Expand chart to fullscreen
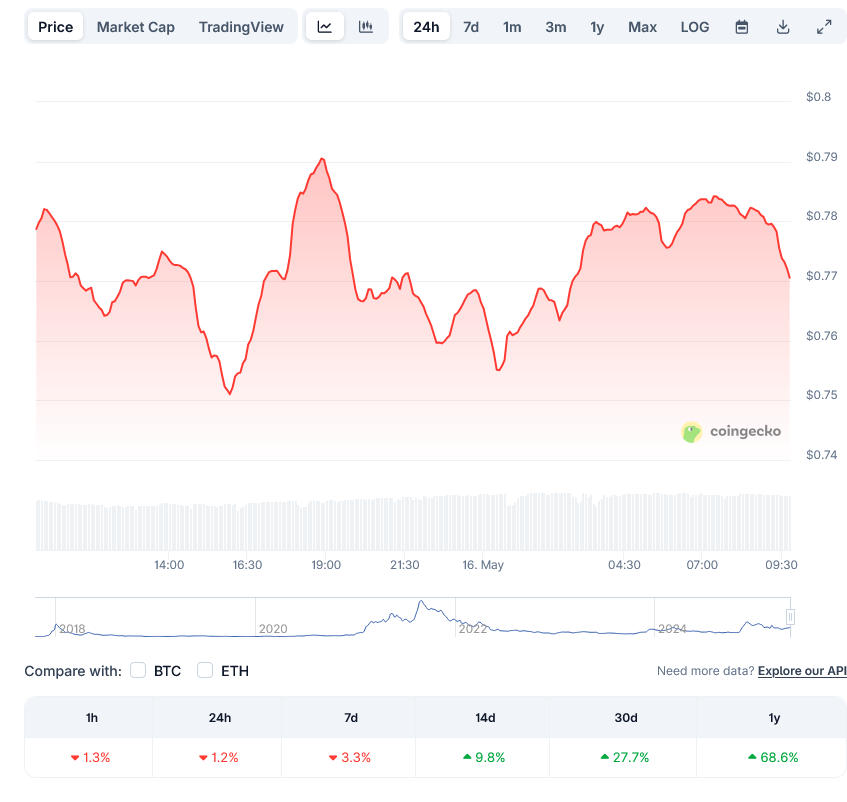Image resolution: width=847 pixels, height=802 pixels. [824, 27]
